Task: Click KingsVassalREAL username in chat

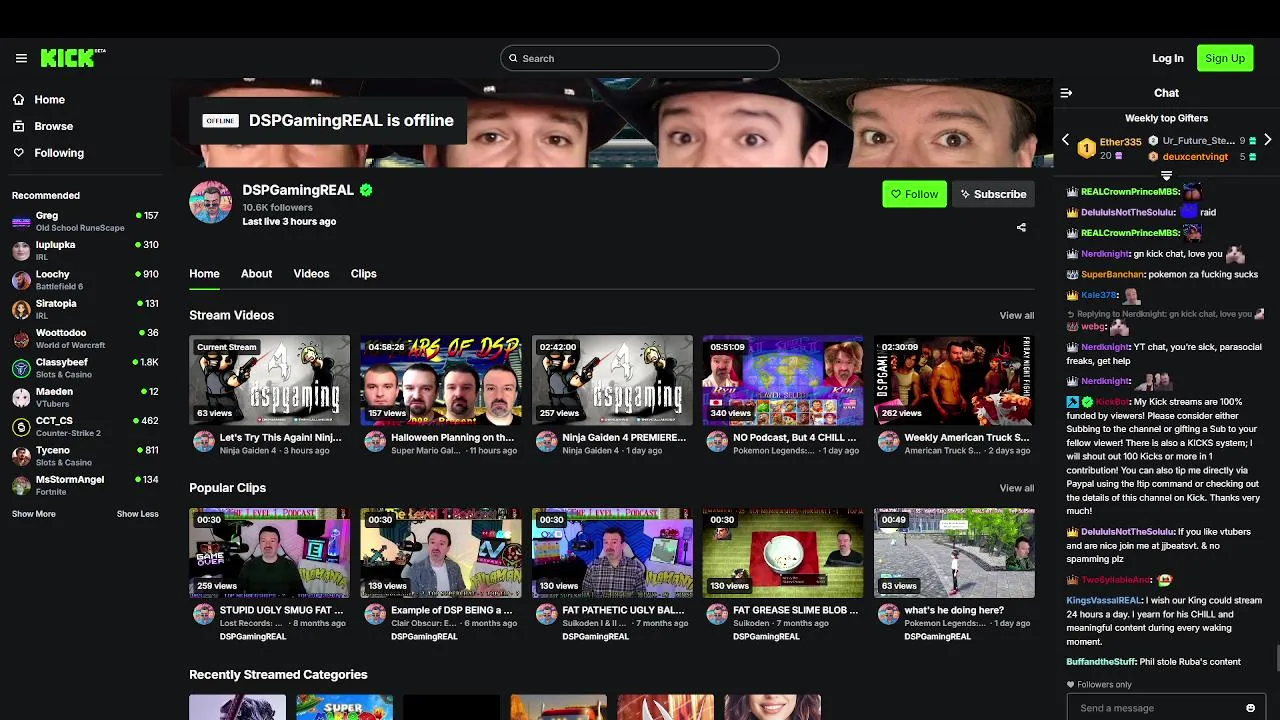Action: 1104,601
